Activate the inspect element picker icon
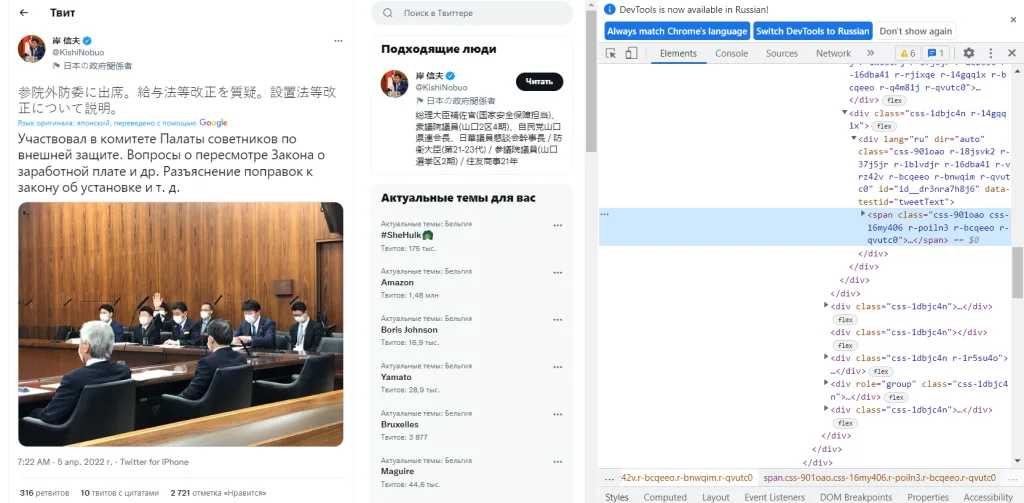Viewport: 1024px width, 503px height. [611, 54]
